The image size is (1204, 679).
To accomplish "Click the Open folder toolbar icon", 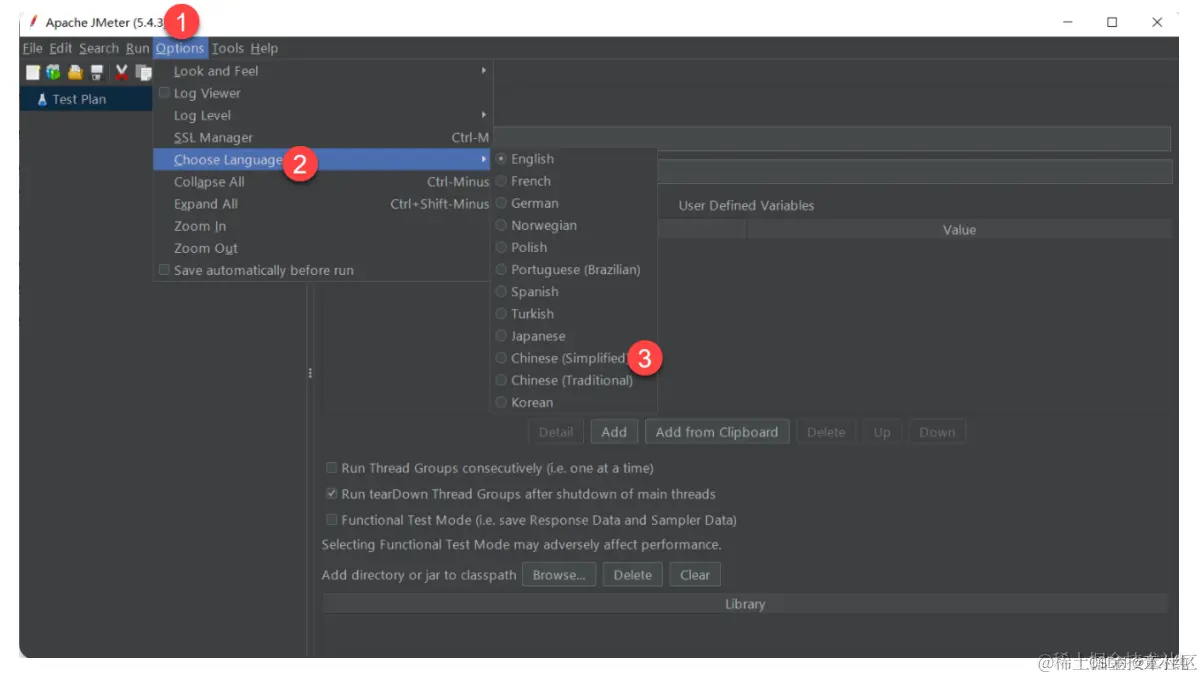I will pos(75,72).
